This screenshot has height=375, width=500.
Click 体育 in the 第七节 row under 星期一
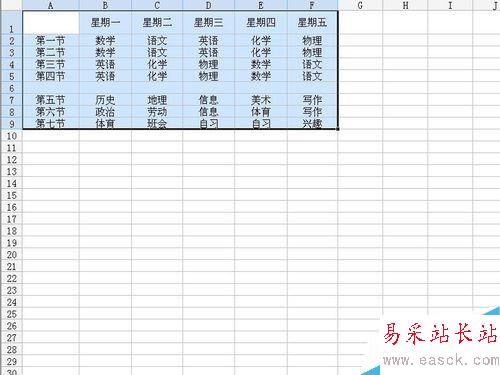(x=105, y=124)
